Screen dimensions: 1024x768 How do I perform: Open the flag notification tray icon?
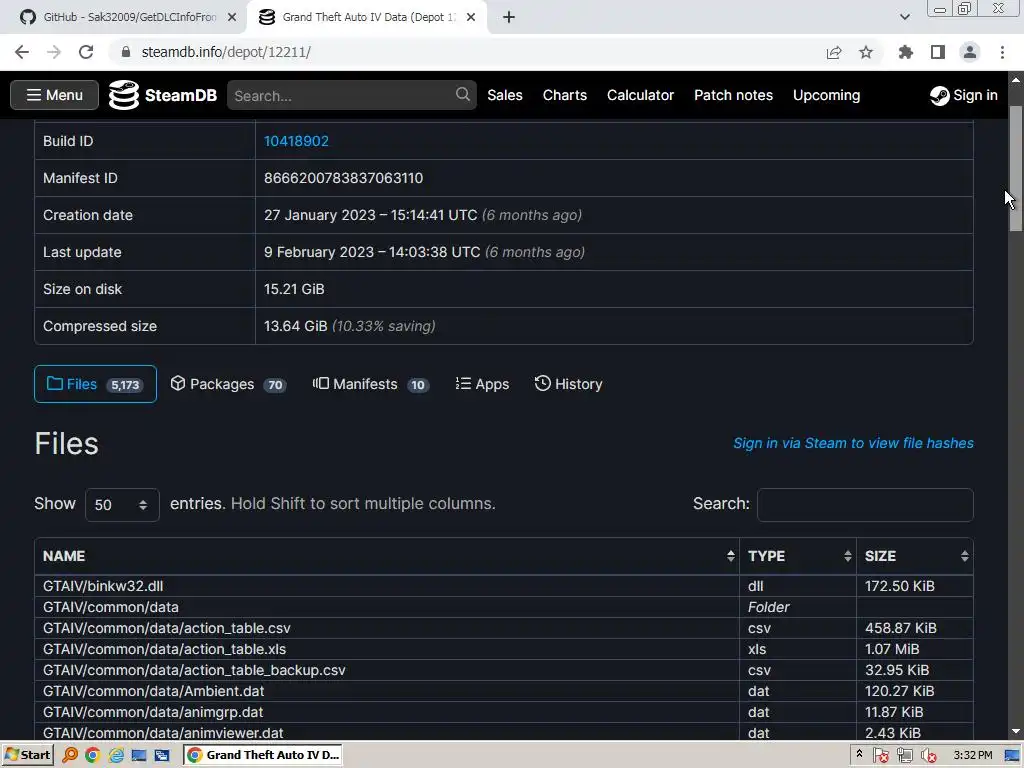[880, 756]
